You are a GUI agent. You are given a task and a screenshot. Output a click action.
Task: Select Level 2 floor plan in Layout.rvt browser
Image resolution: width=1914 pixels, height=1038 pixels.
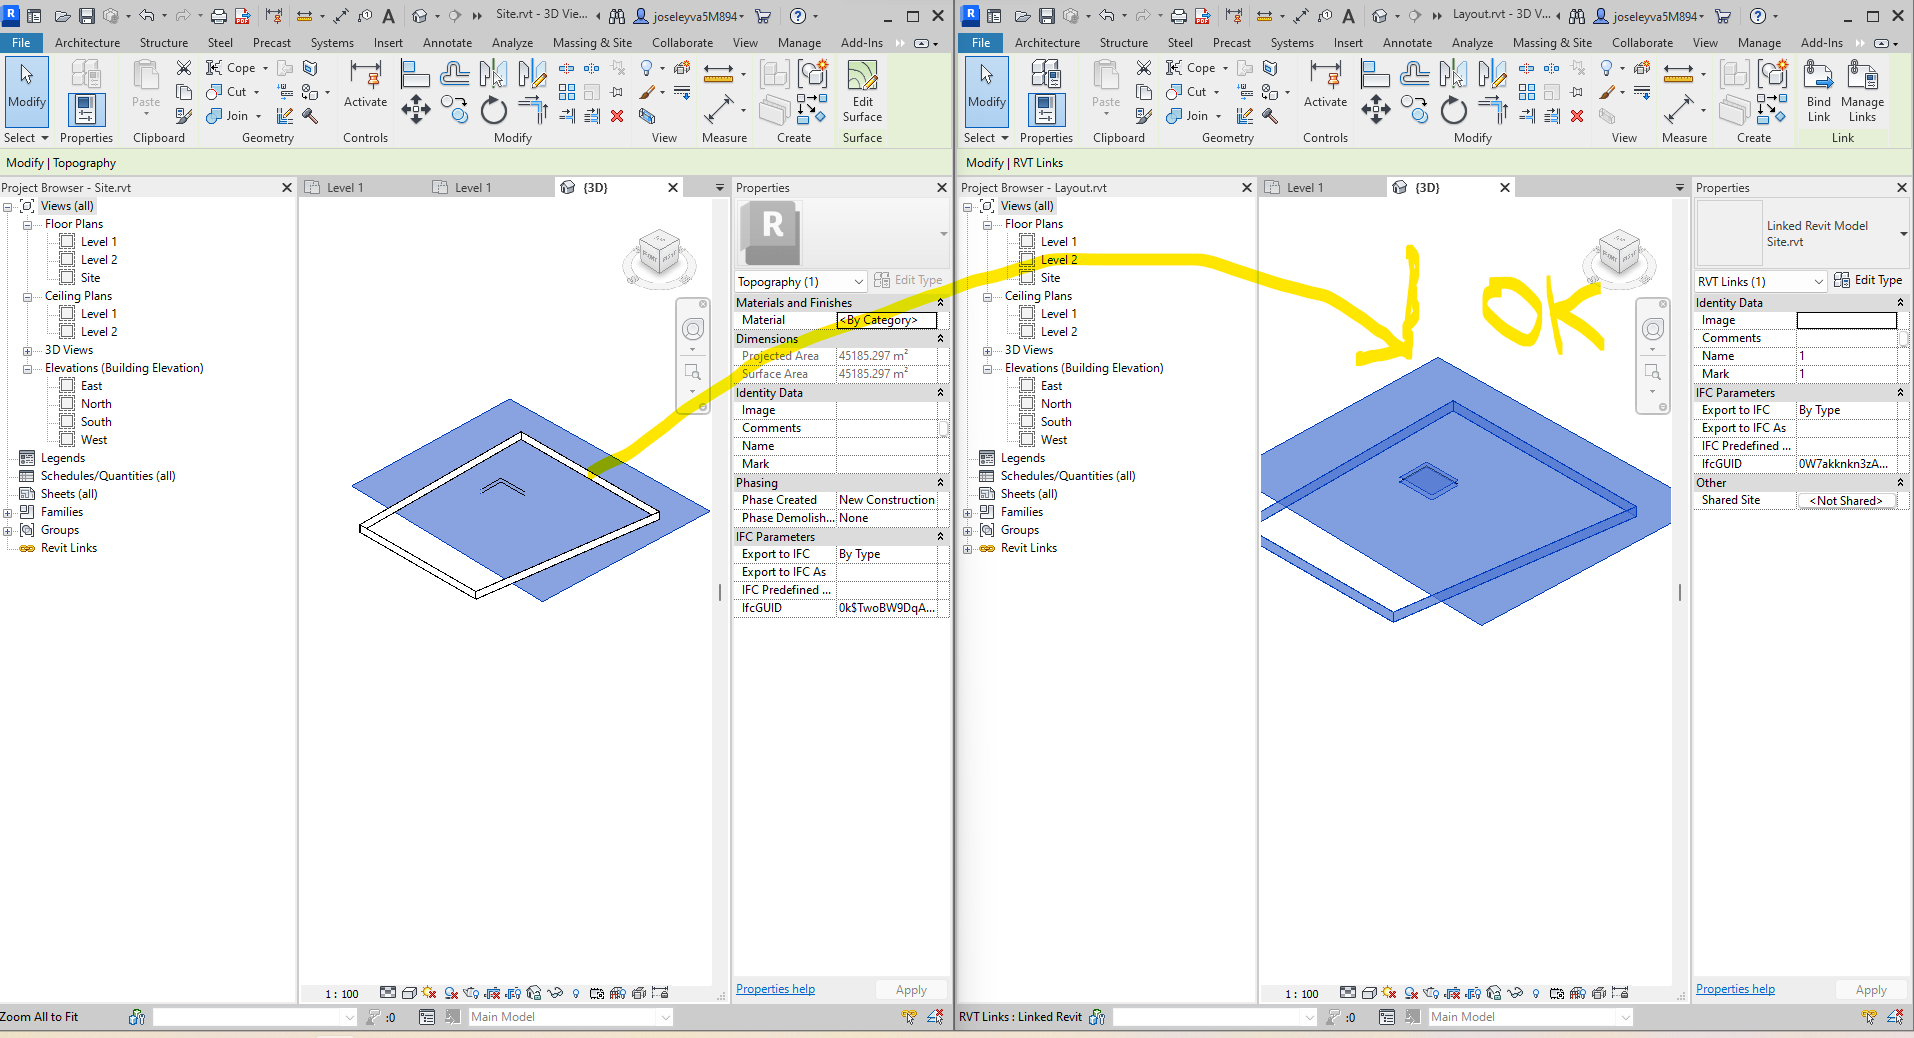(1059, 260)
